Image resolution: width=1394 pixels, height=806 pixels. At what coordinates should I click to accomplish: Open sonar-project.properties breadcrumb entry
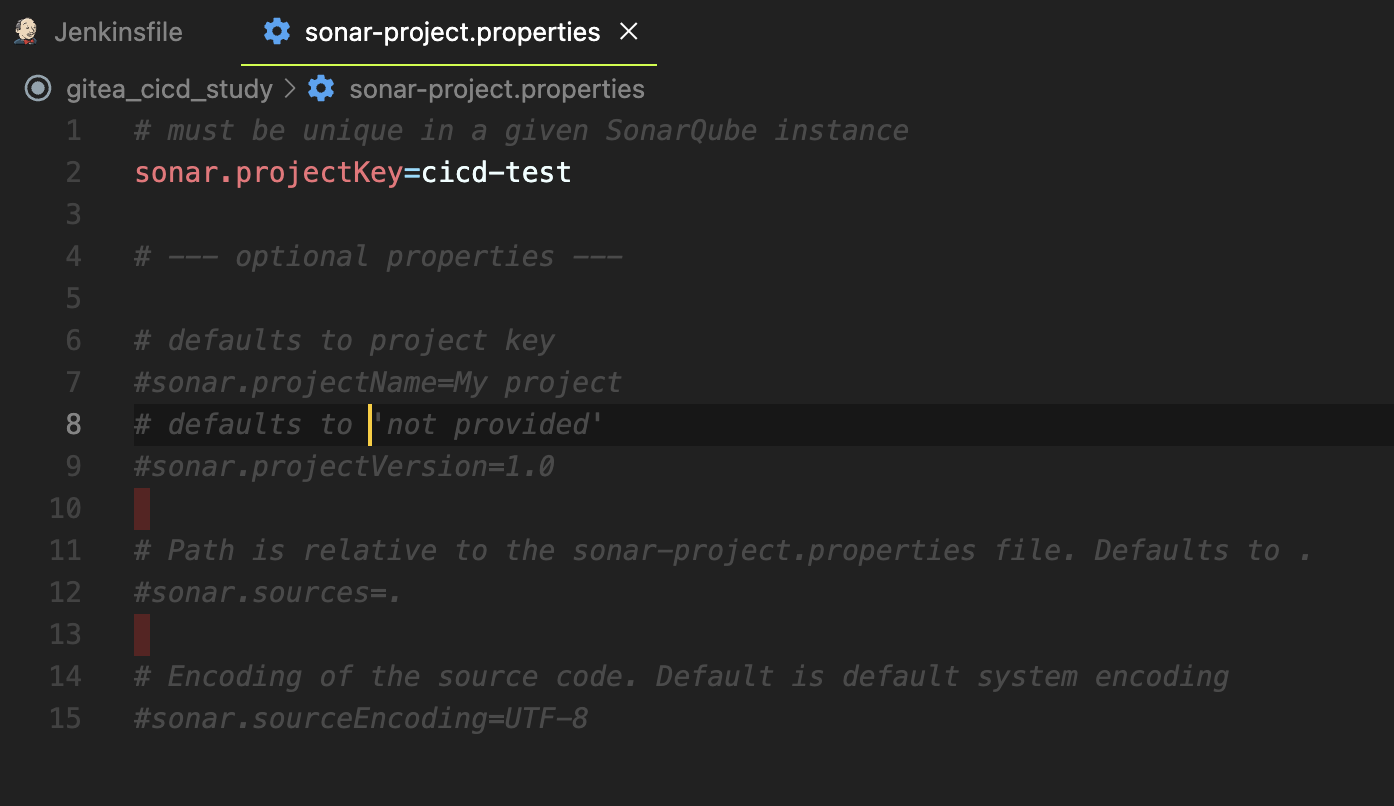[496, 89]
